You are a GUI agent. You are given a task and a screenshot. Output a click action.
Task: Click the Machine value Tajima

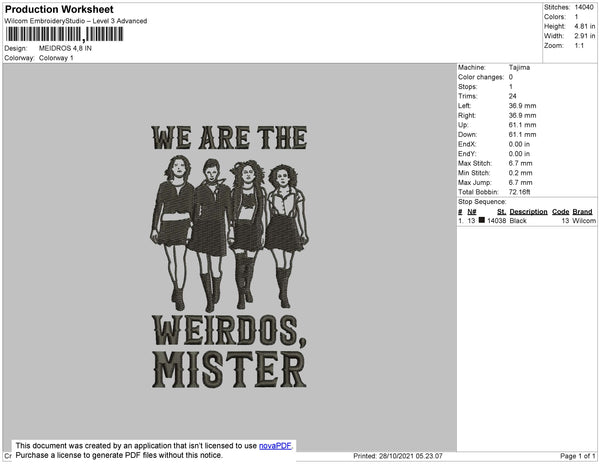(519, 67)
